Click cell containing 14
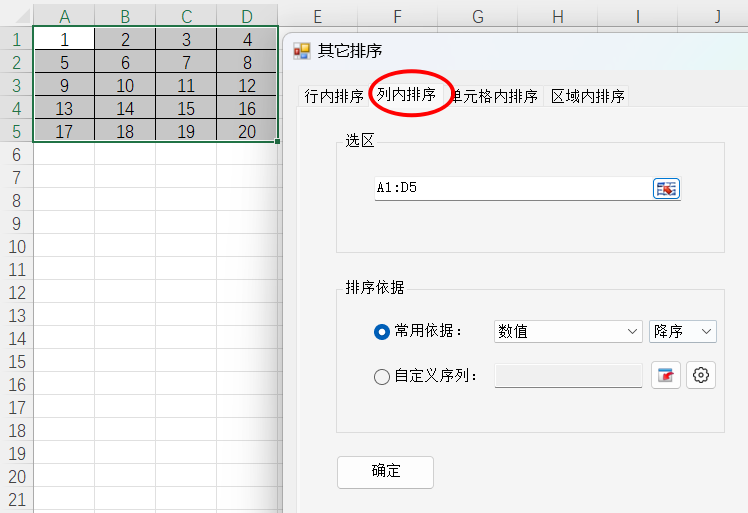 (125, 108)
